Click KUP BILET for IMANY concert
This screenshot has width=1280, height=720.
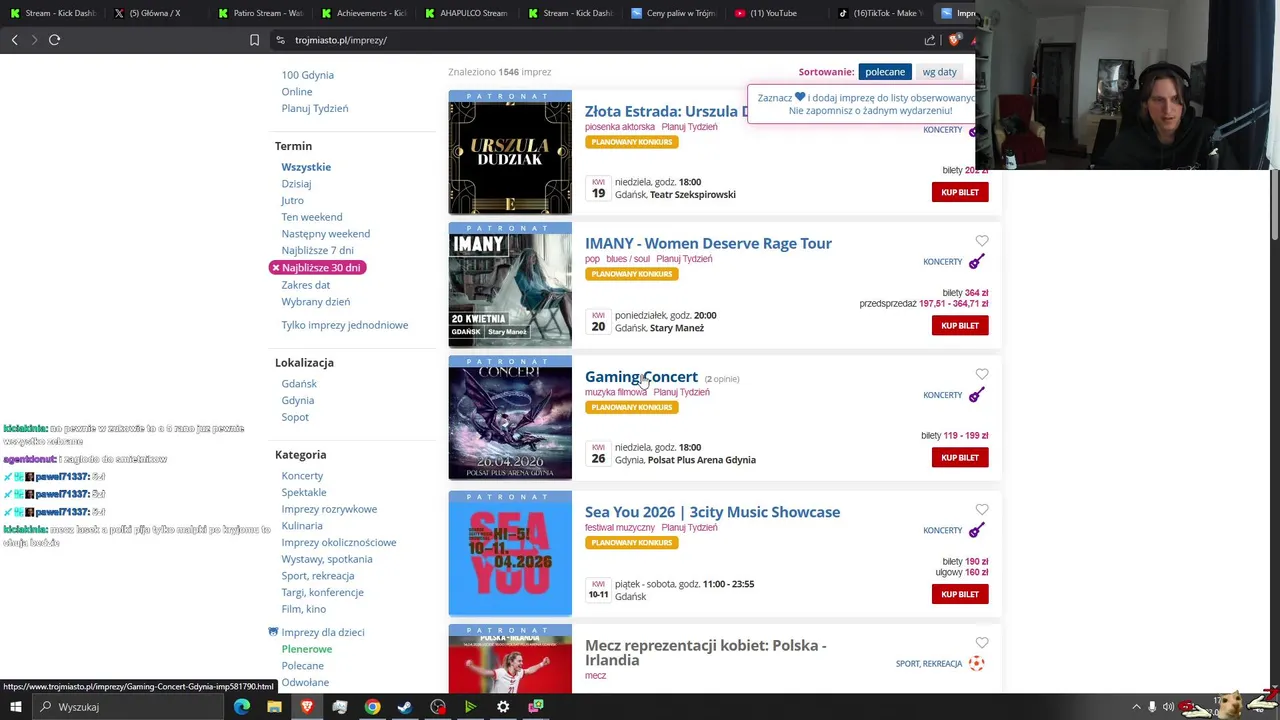click(x=960, y=325)
